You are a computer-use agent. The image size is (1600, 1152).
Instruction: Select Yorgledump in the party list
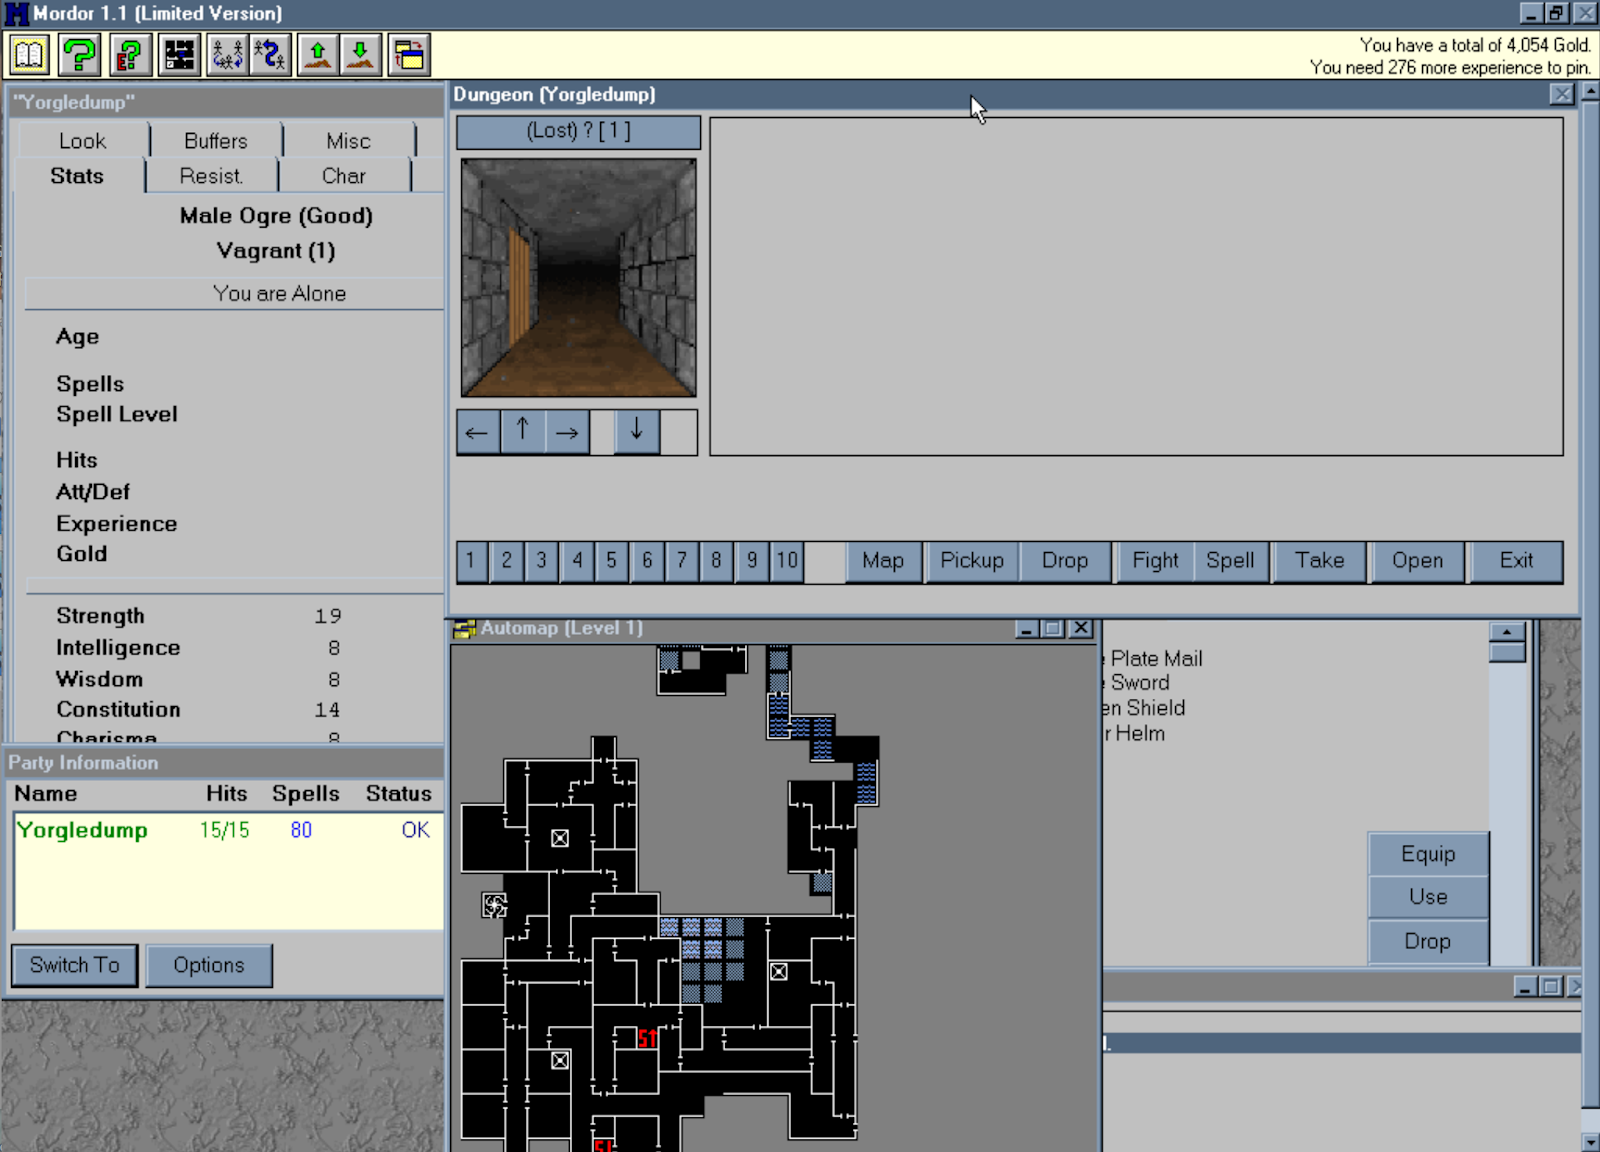83,830
